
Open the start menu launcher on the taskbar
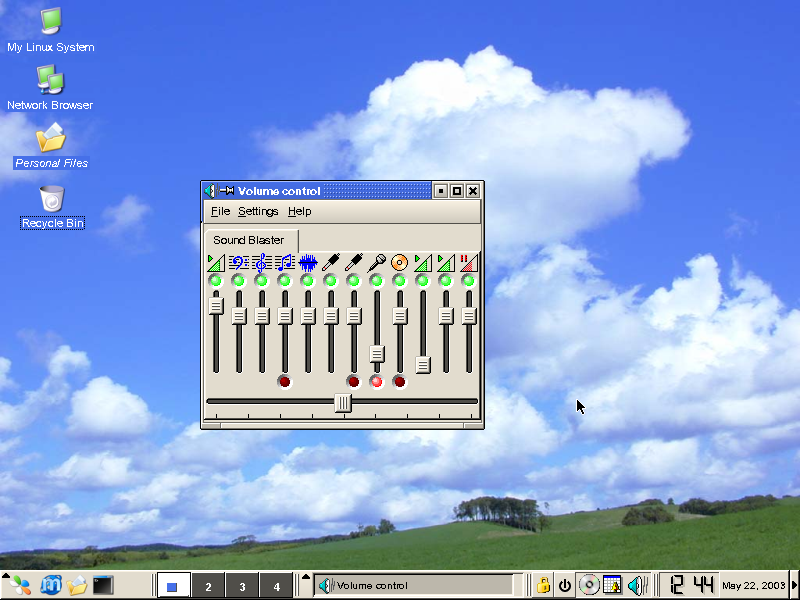19,585
